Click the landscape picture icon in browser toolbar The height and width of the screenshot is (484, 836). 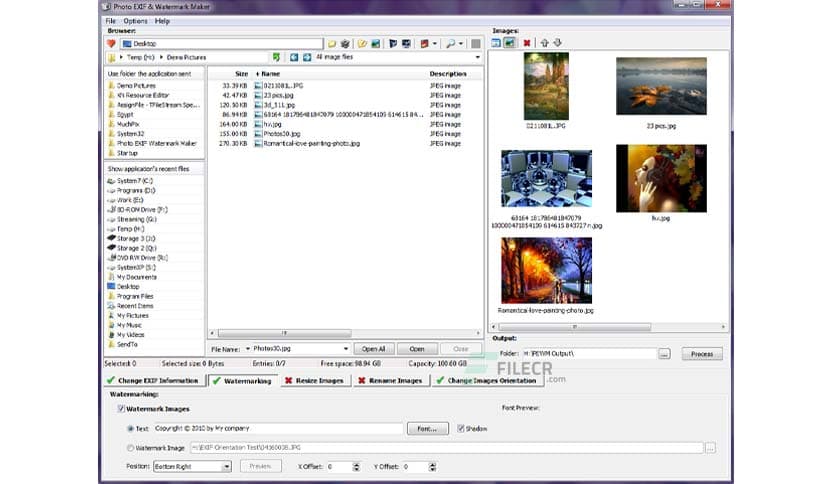coord(375,44)
